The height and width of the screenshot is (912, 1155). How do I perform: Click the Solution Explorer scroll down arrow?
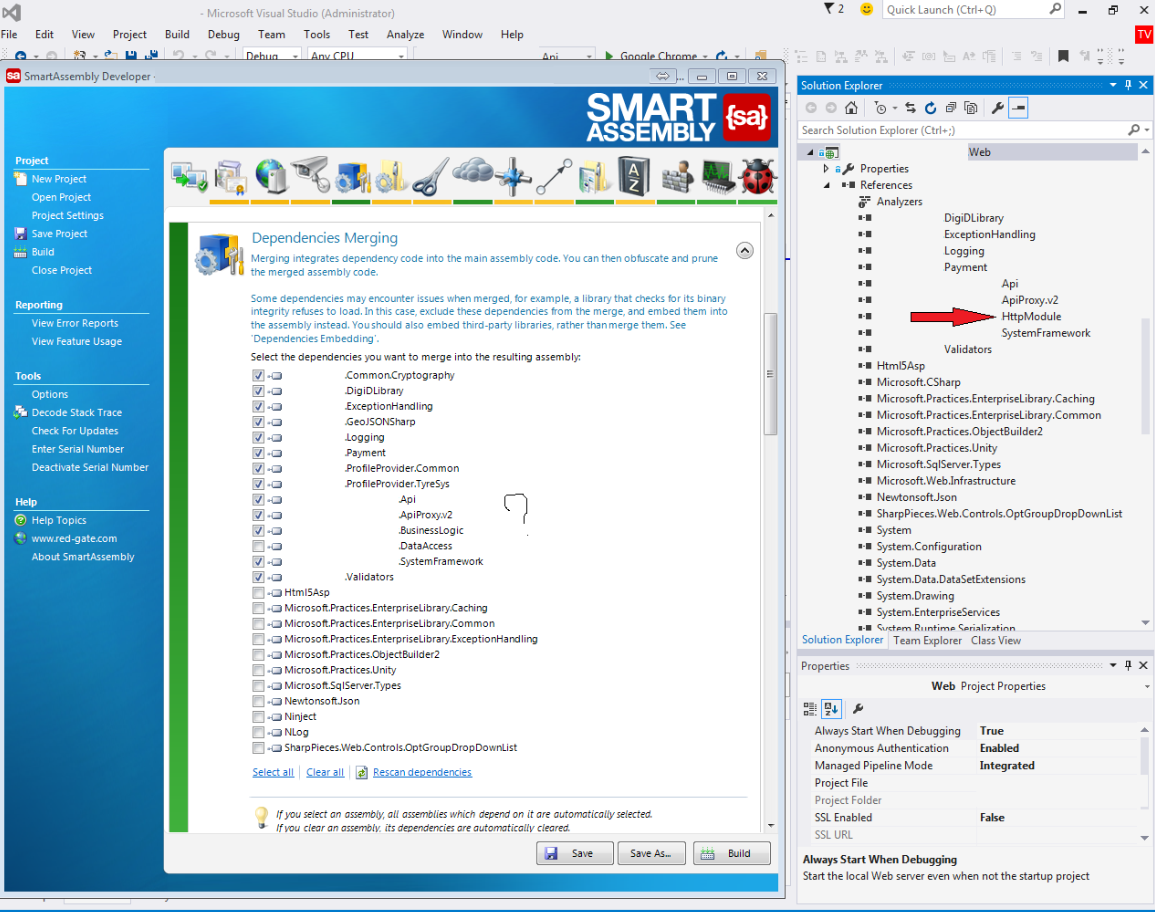pos(1145,623)
